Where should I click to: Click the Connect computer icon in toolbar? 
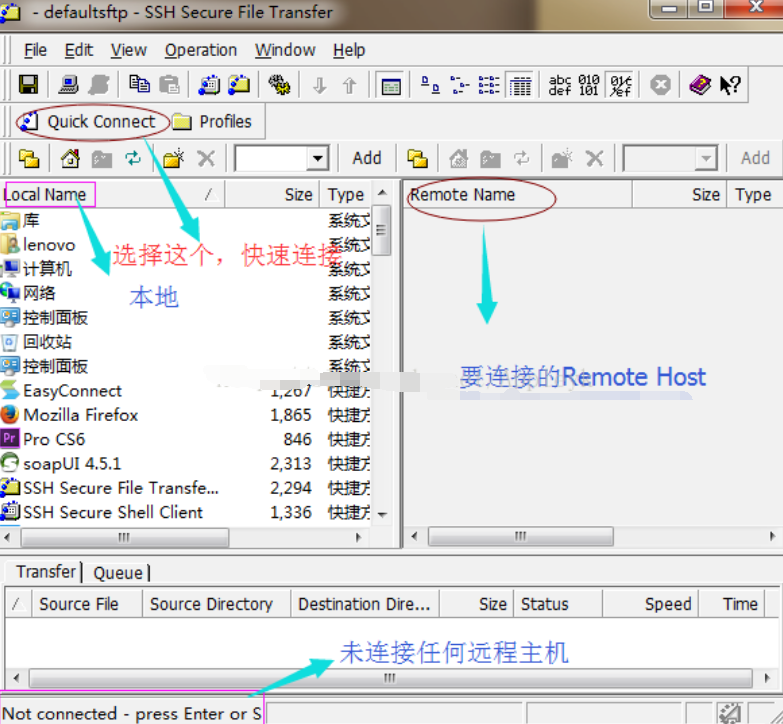point(68,84)
